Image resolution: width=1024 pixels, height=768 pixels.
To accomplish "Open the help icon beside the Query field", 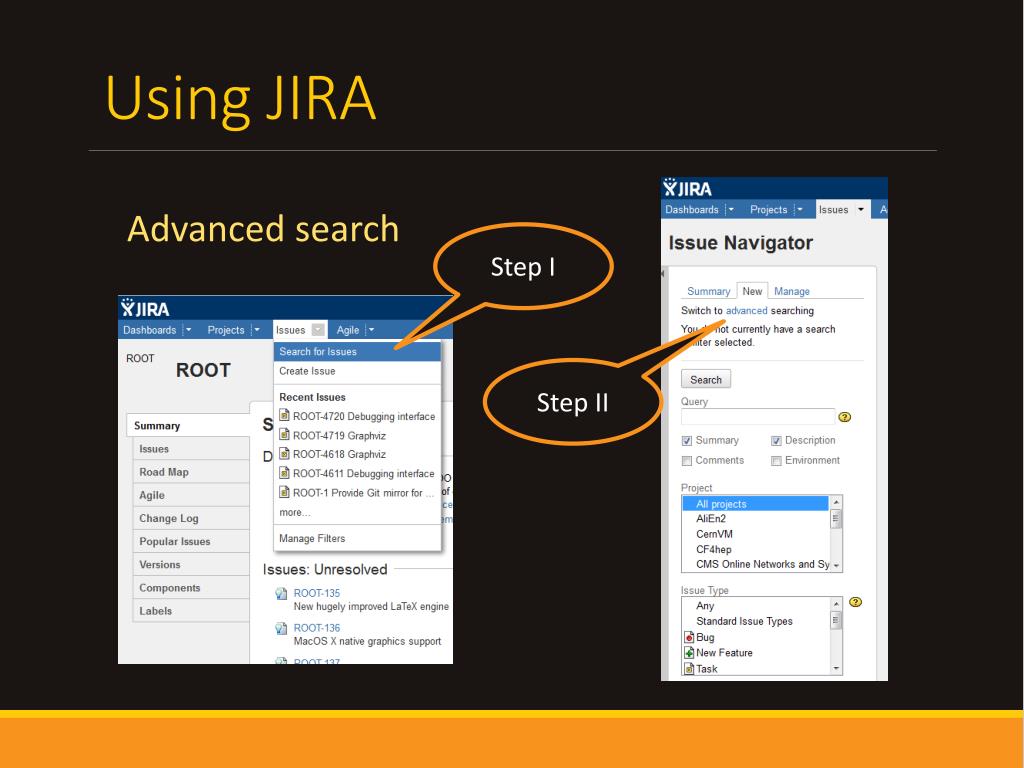I will click(844, 417).
